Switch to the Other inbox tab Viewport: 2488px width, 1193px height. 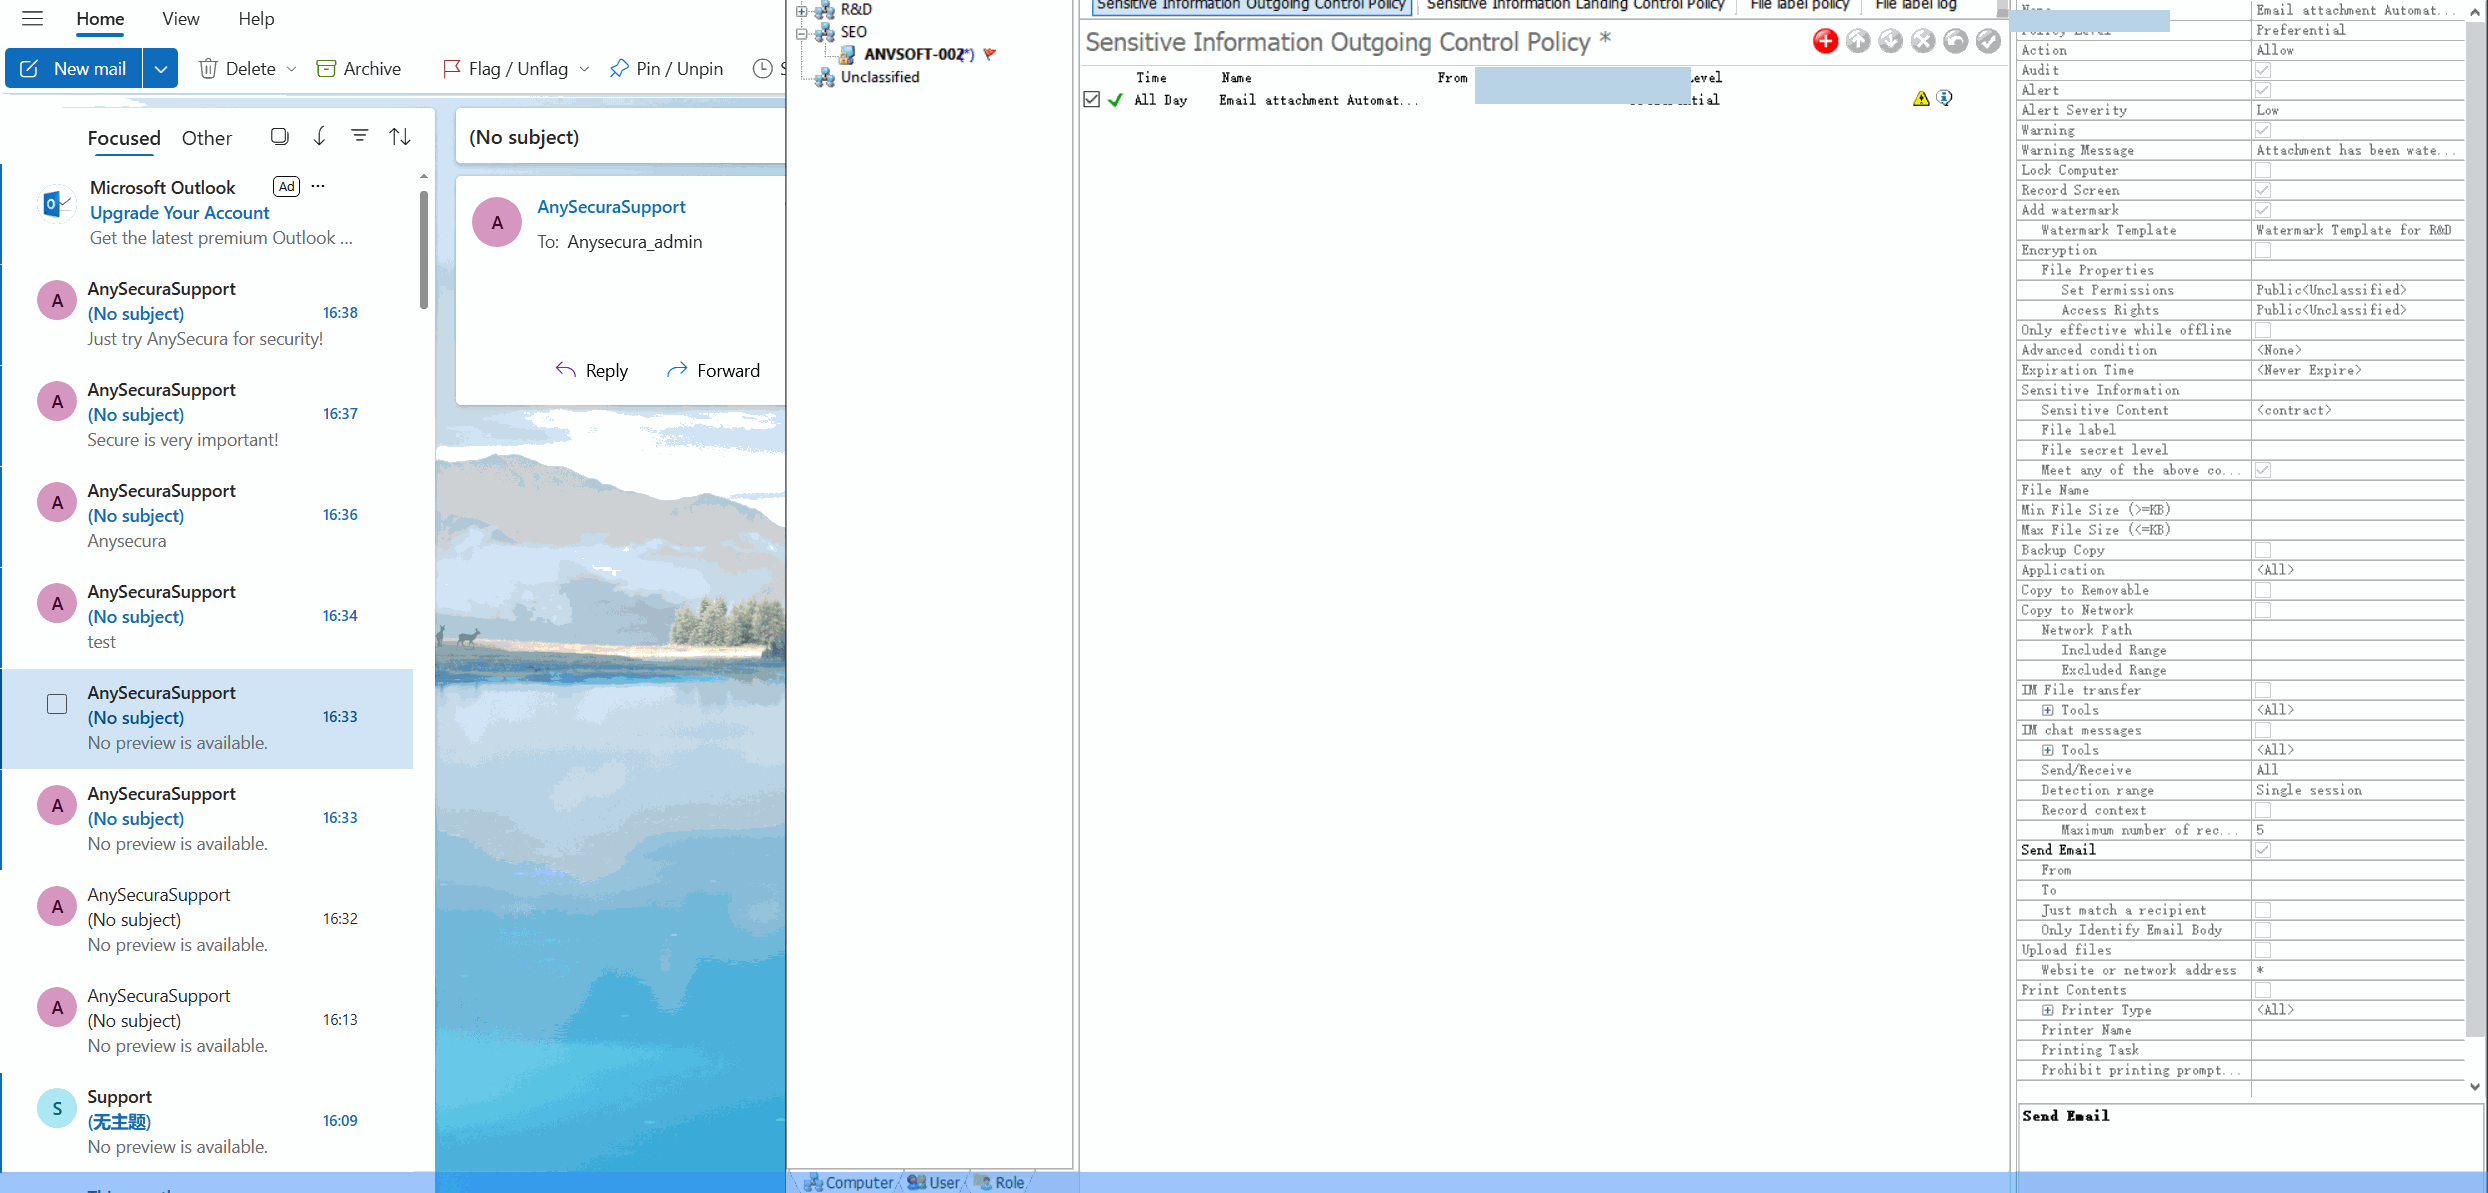[x=206, y=138]
